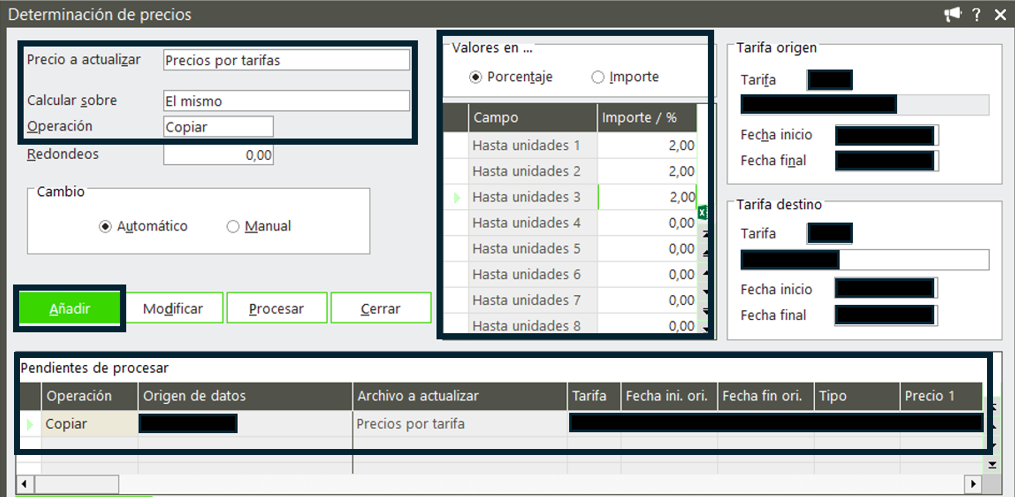Click Fecha inicio field in Tarifa destino
Screen dimensions: 1015x497
pos(886,289)
